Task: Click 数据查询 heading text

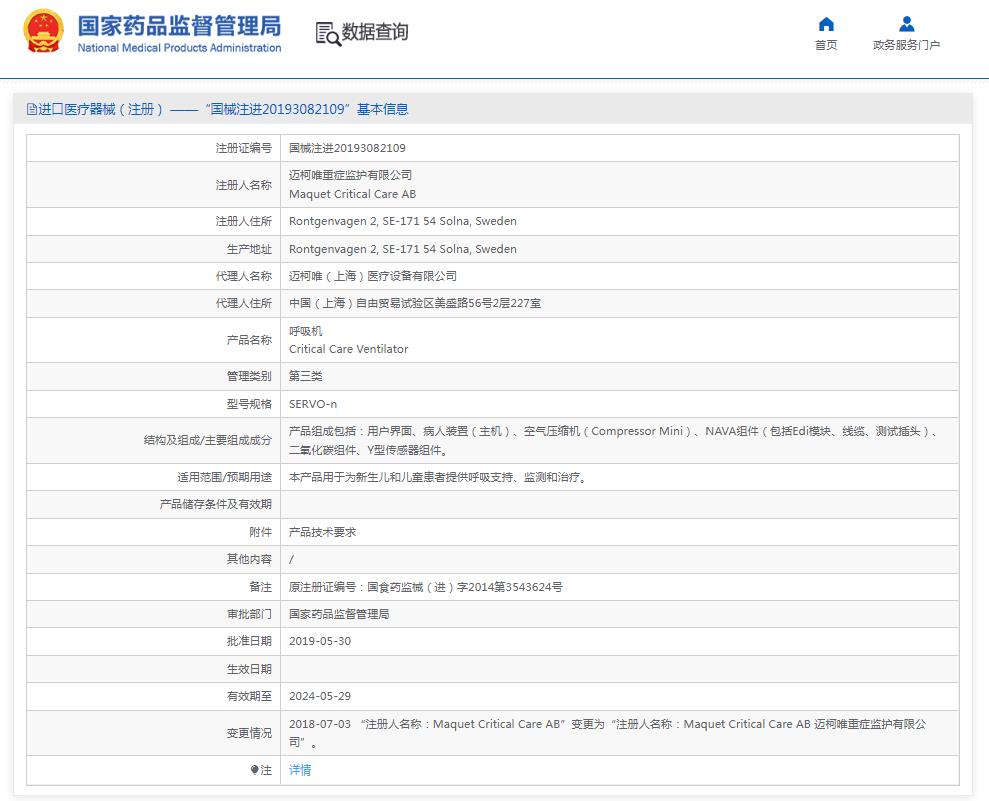Action: [375, 32]
